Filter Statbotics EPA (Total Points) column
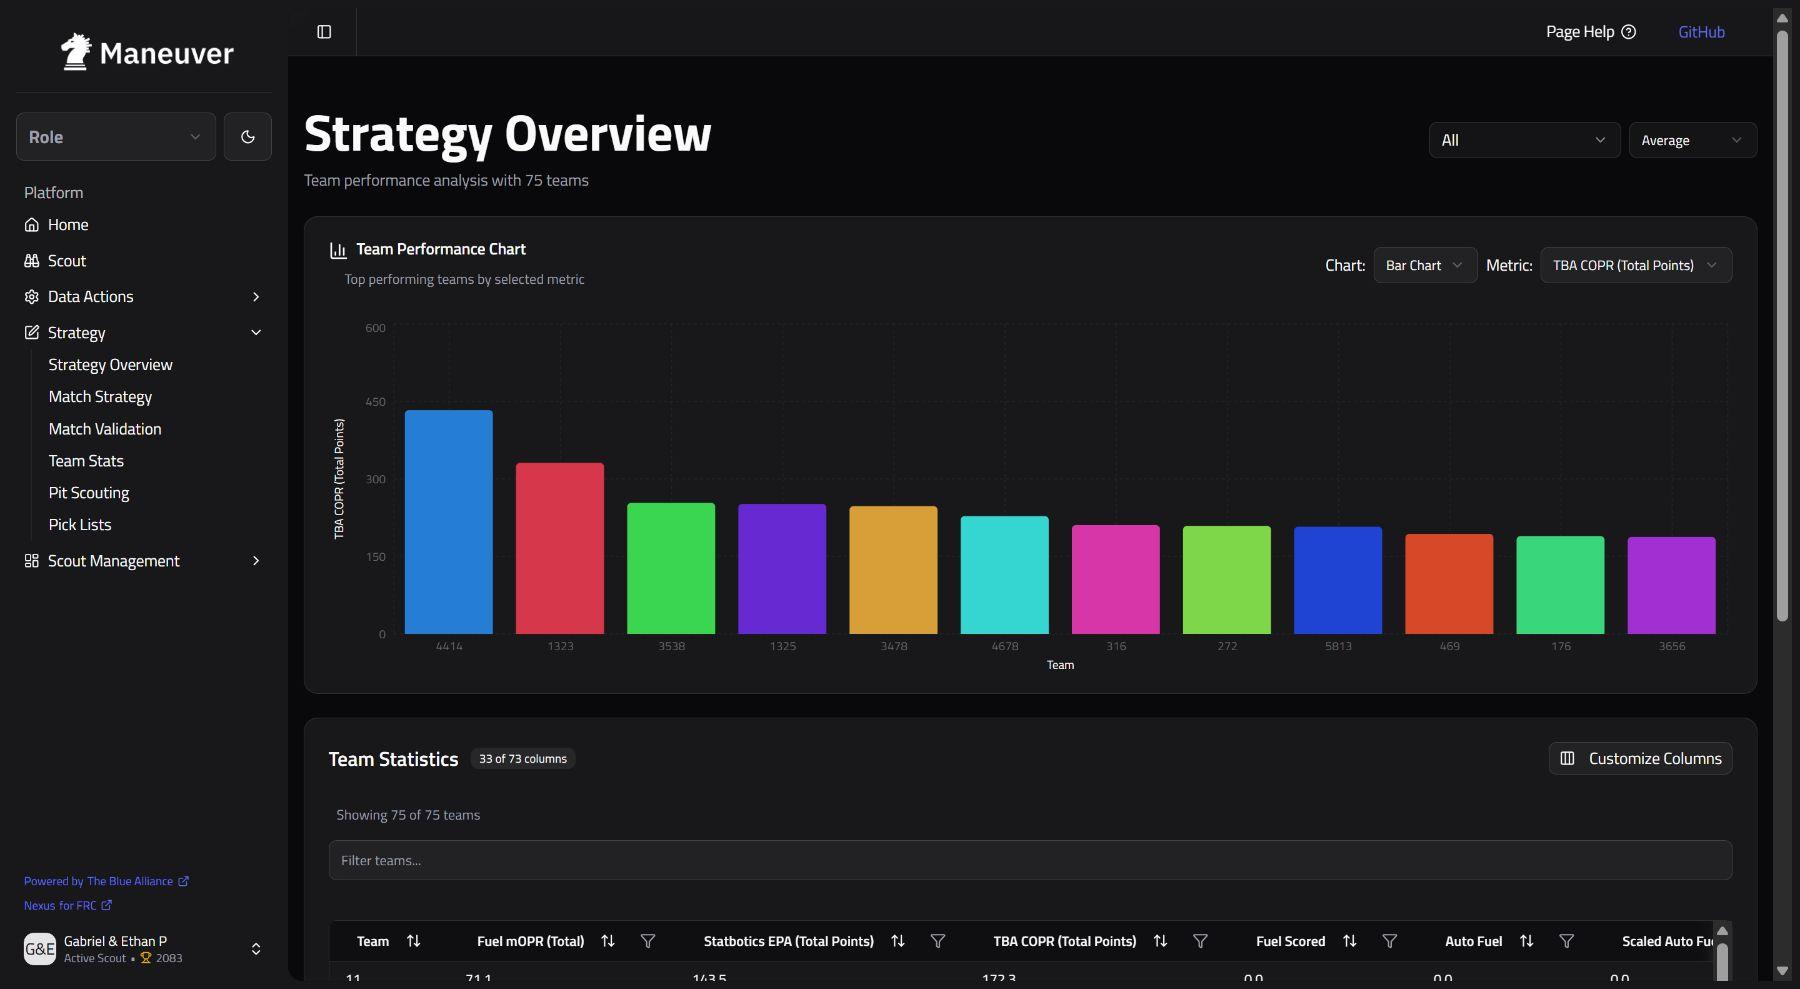The width and height of the screenshot is (1800, 989). tap(938, 941)
